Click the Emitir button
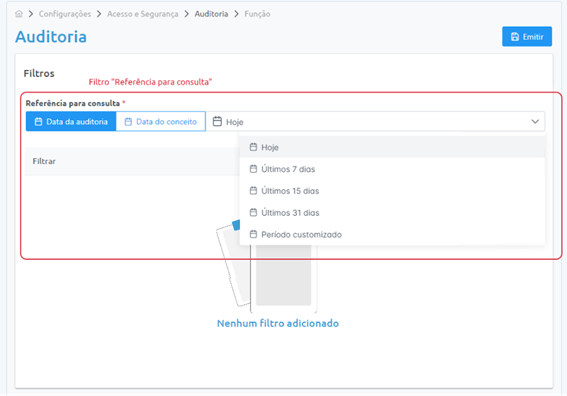The image size is (567, 396). point(527,37)
